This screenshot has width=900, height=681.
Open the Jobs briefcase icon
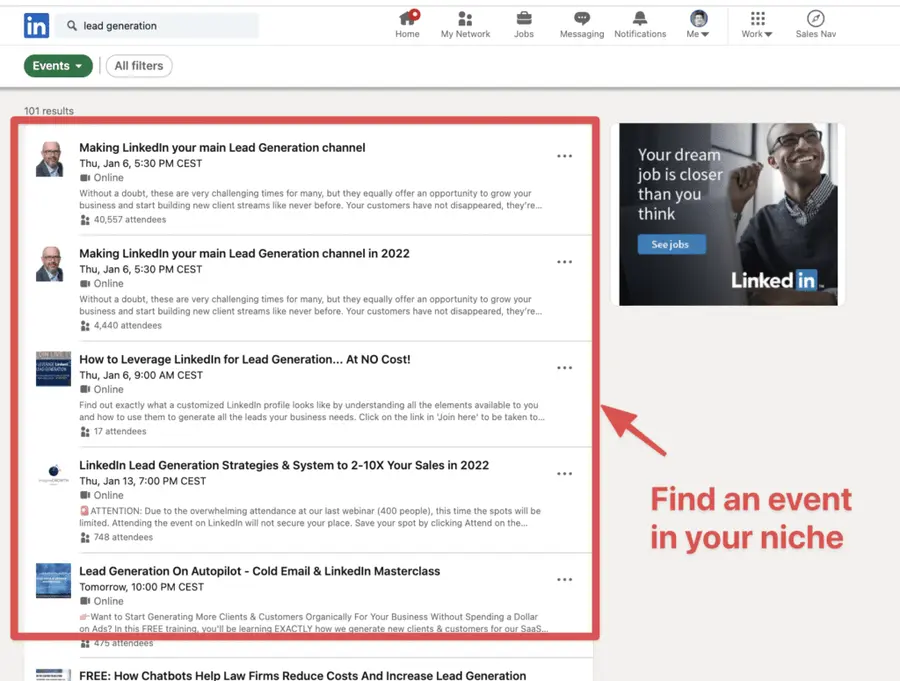524,18
